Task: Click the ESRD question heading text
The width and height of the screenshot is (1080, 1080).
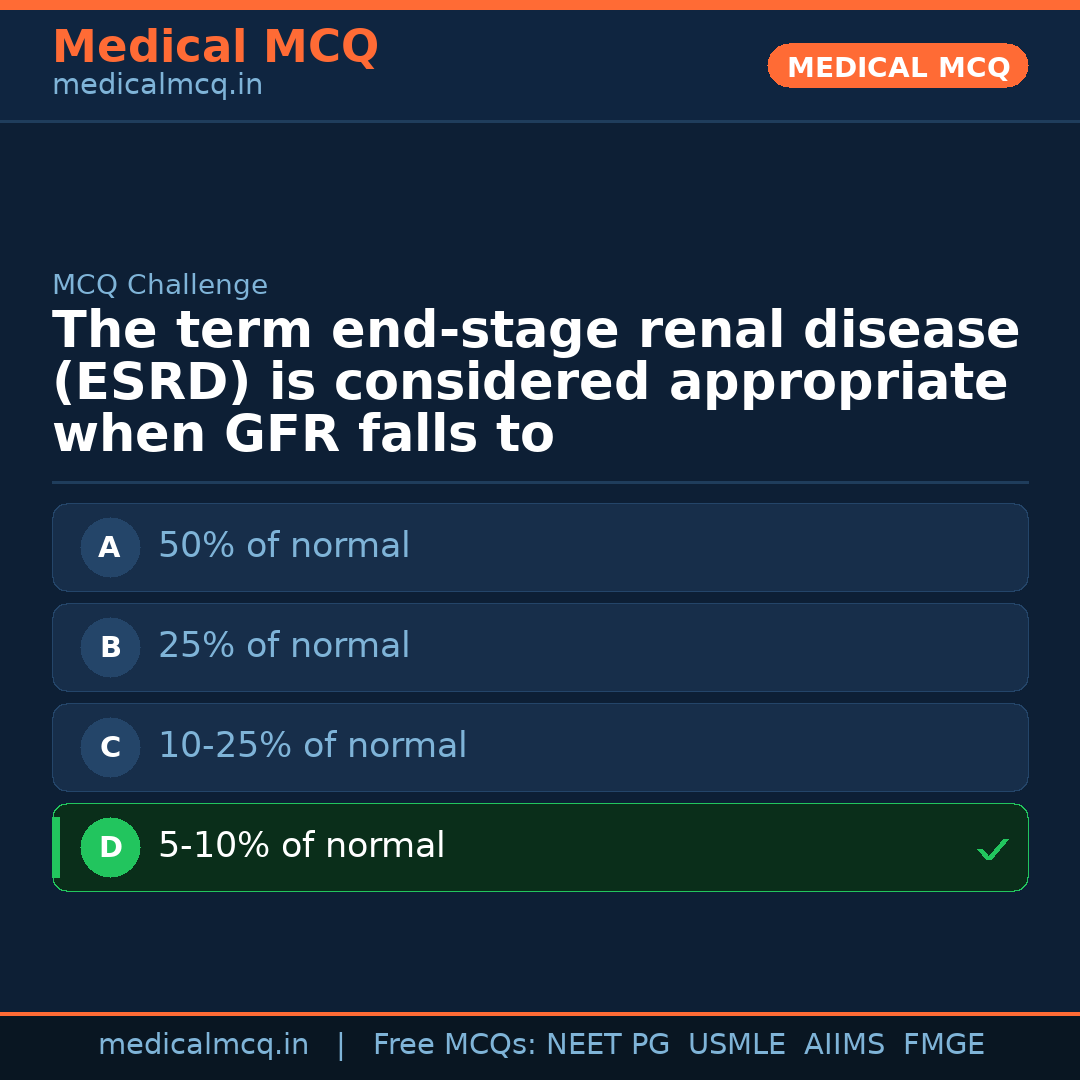Action: (x=535, y=383)
